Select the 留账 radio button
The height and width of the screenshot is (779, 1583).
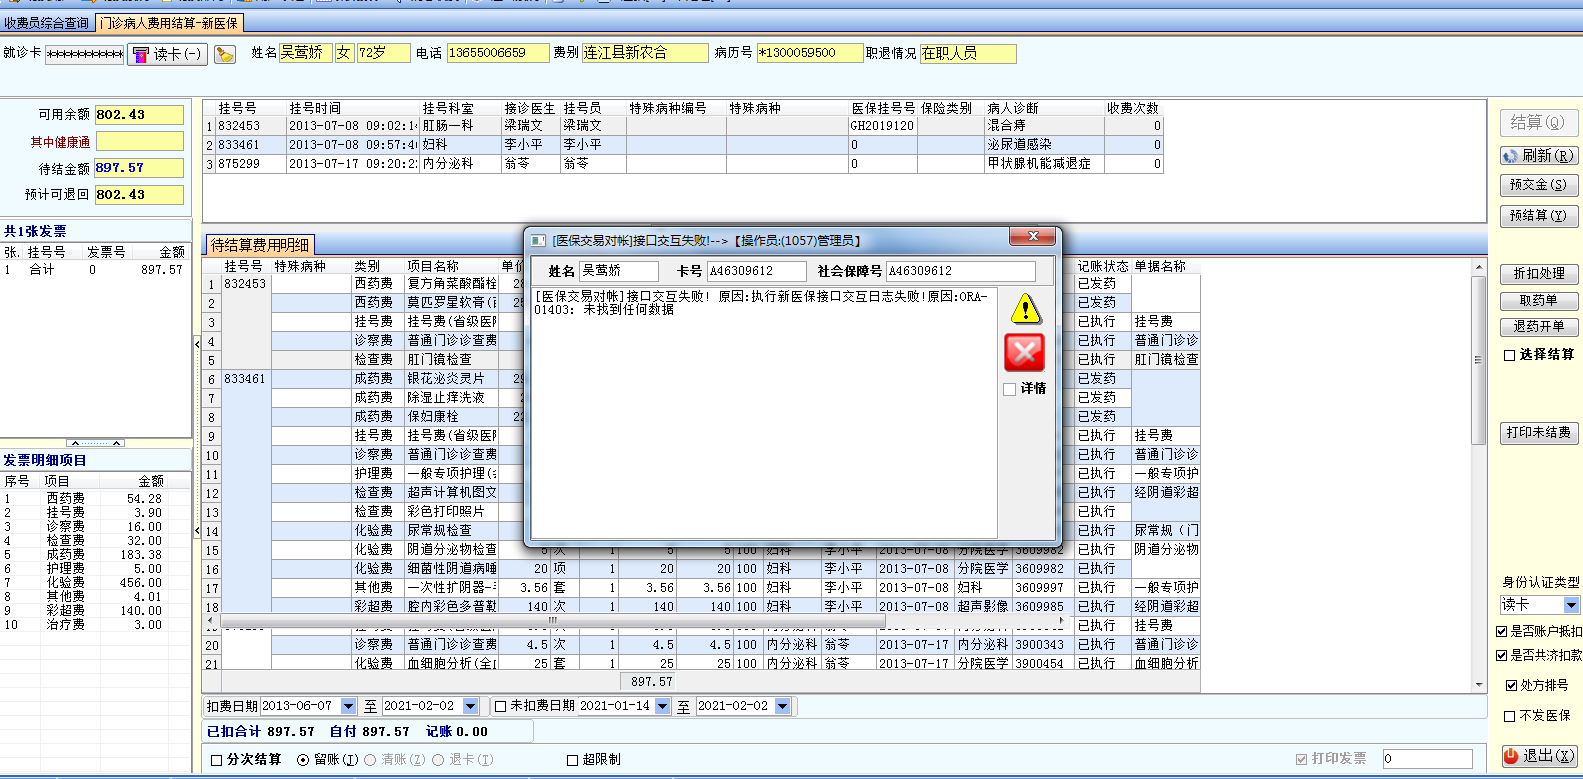click(x=303, y=760)
